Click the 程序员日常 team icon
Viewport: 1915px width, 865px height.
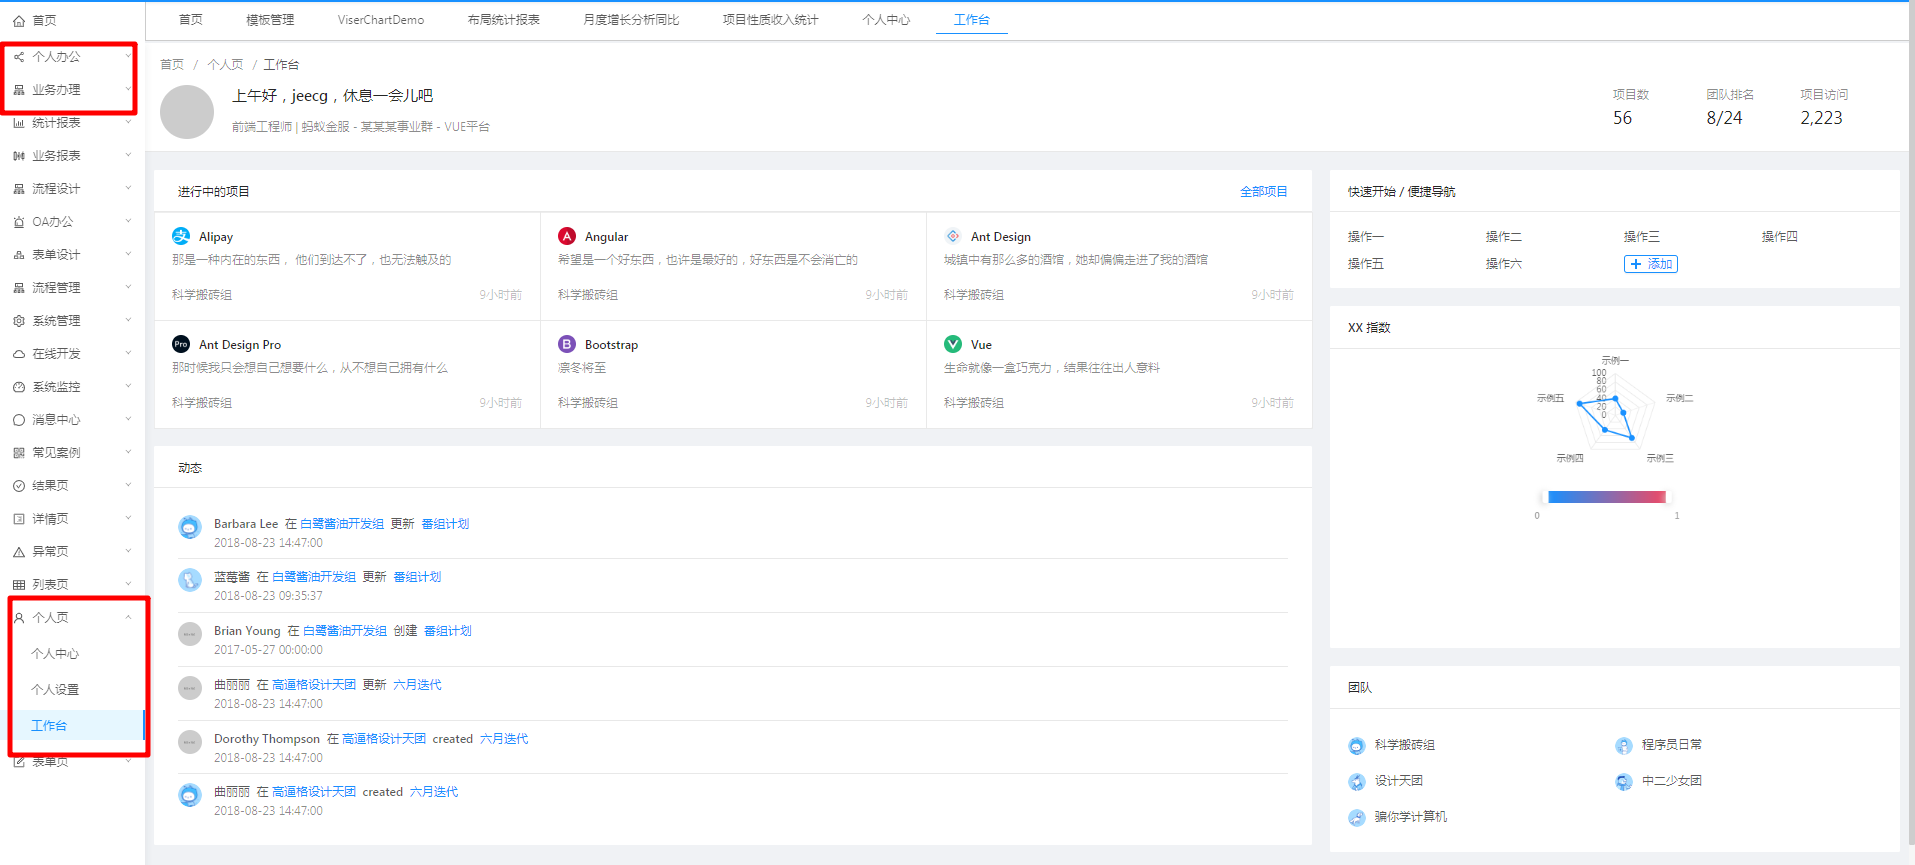pos(1624,746)
